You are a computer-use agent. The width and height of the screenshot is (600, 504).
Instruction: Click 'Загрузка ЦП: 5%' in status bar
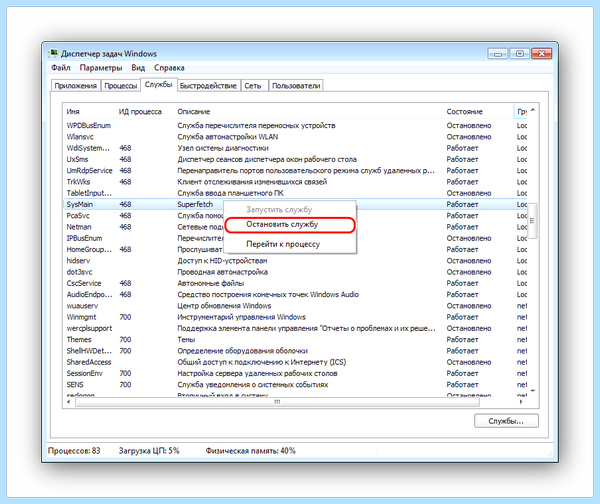[149, 451]
